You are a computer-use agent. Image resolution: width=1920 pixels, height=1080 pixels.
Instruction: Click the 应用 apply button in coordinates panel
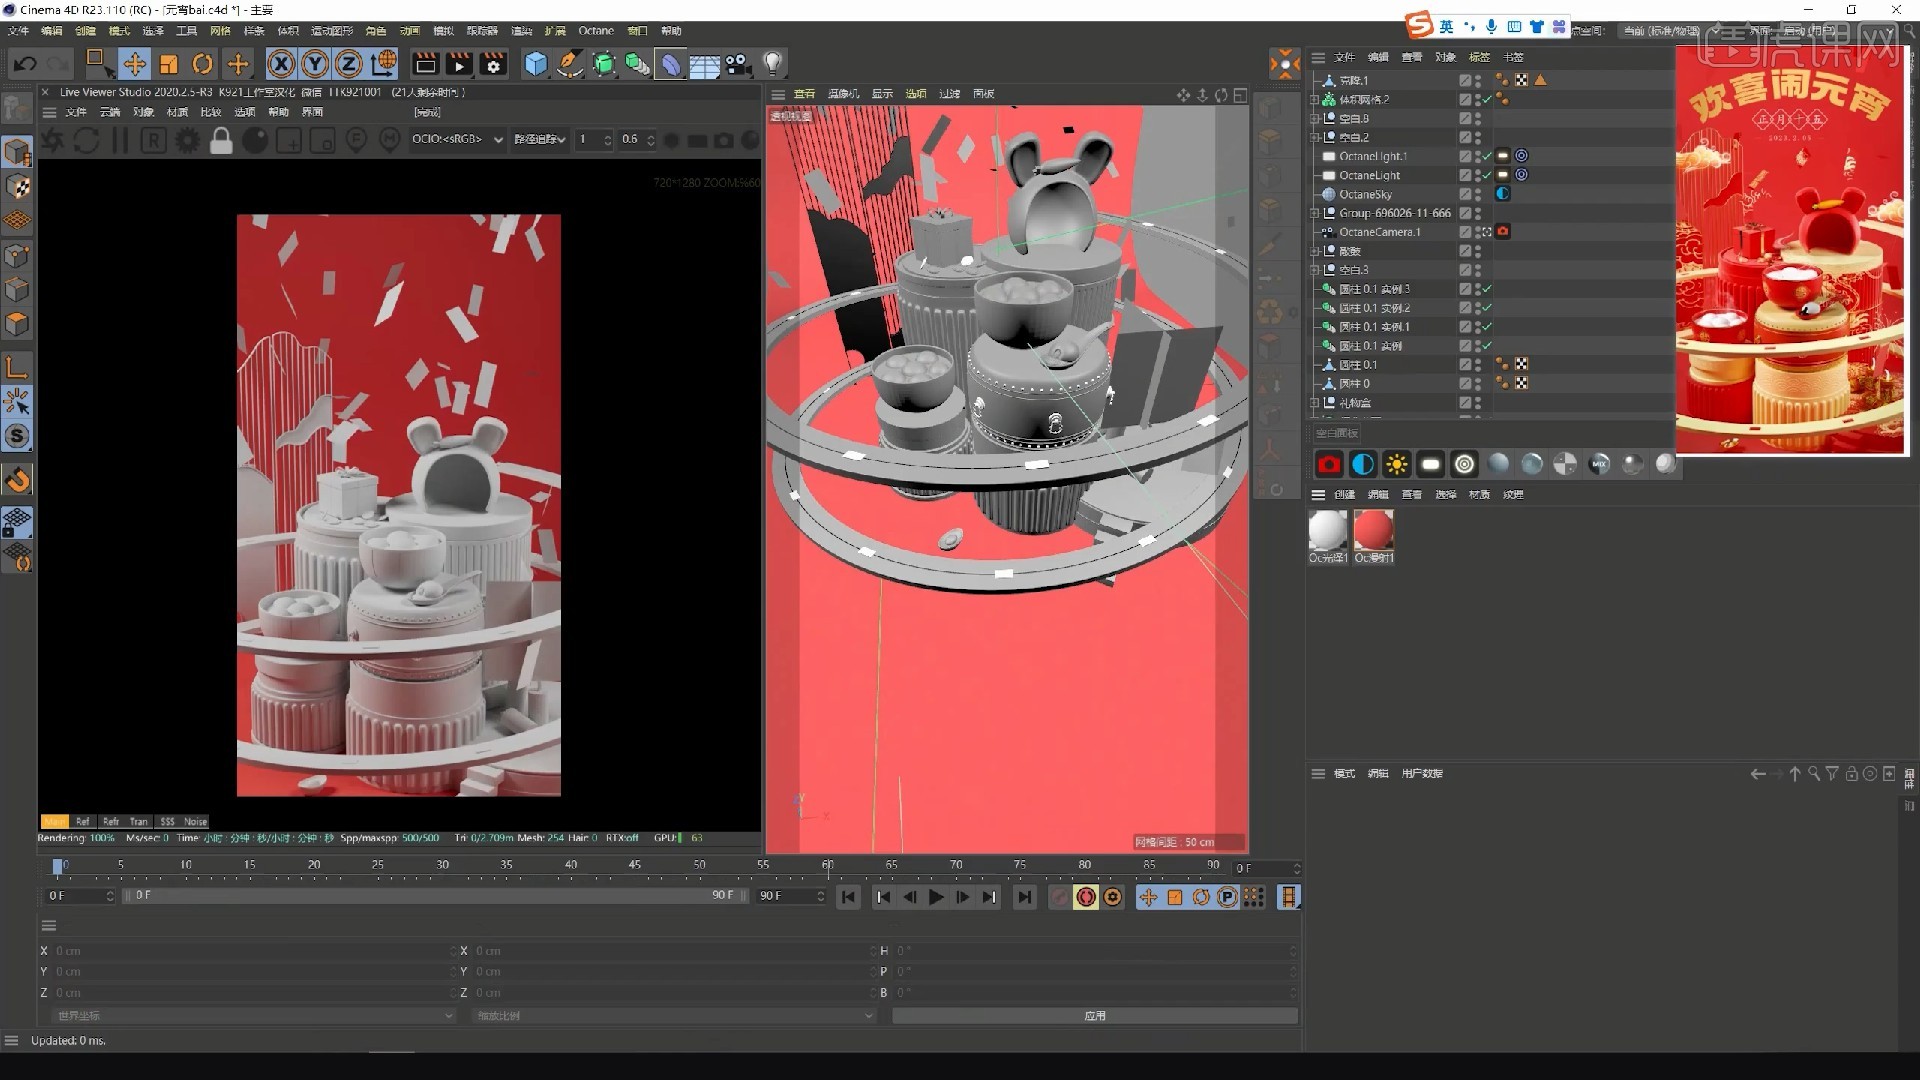tap(1095, 1015)
